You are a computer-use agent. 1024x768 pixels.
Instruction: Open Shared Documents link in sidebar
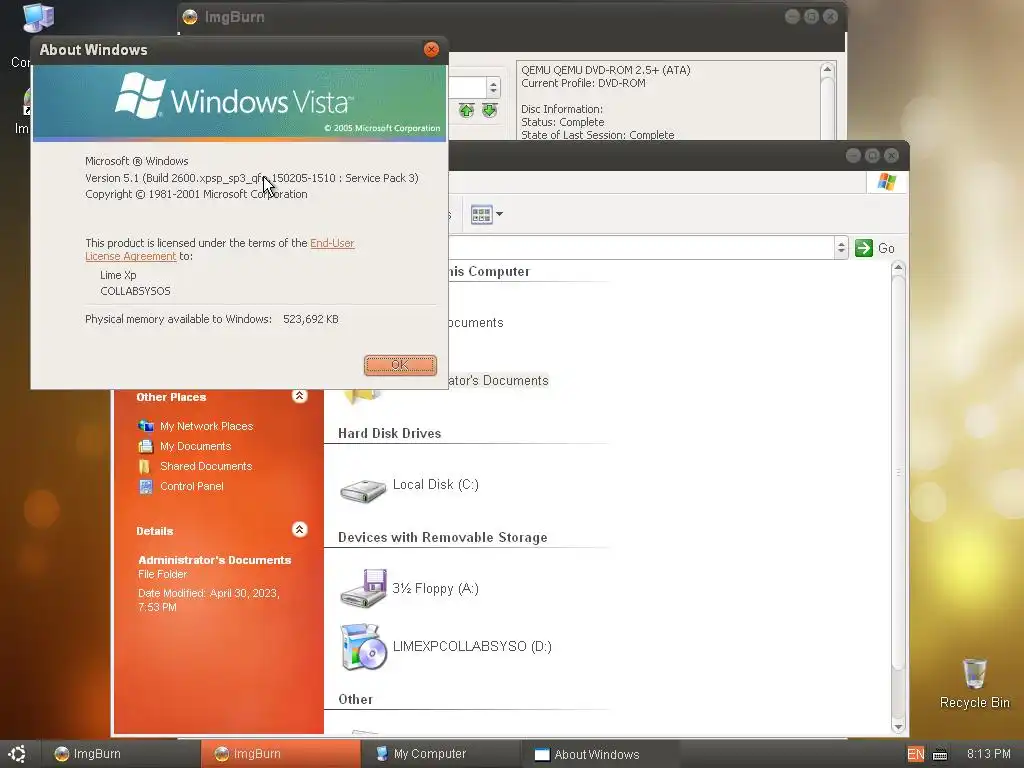[x=206, y=466]
